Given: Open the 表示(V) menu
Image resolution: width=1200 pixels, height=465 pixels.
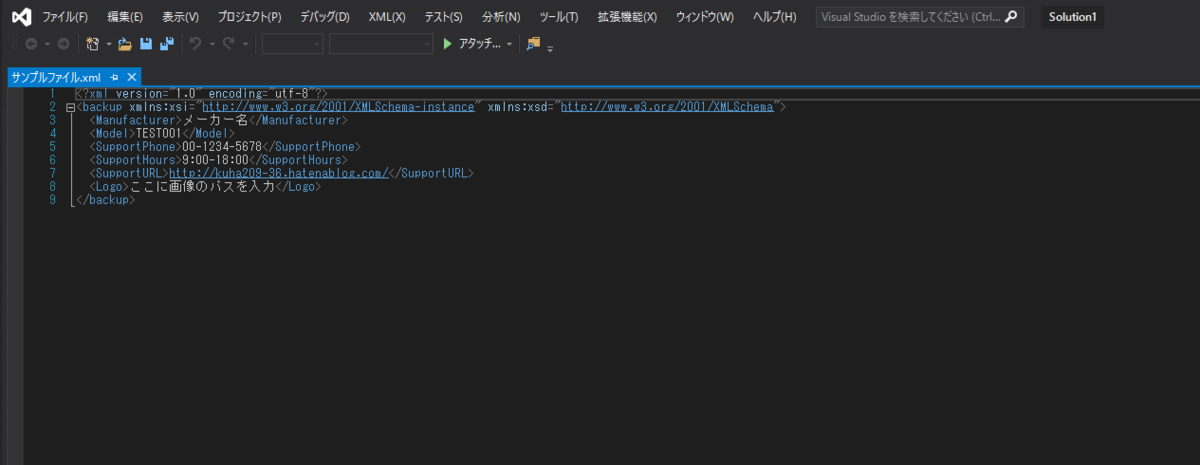Looking at the screenshot, I should 180,17.
